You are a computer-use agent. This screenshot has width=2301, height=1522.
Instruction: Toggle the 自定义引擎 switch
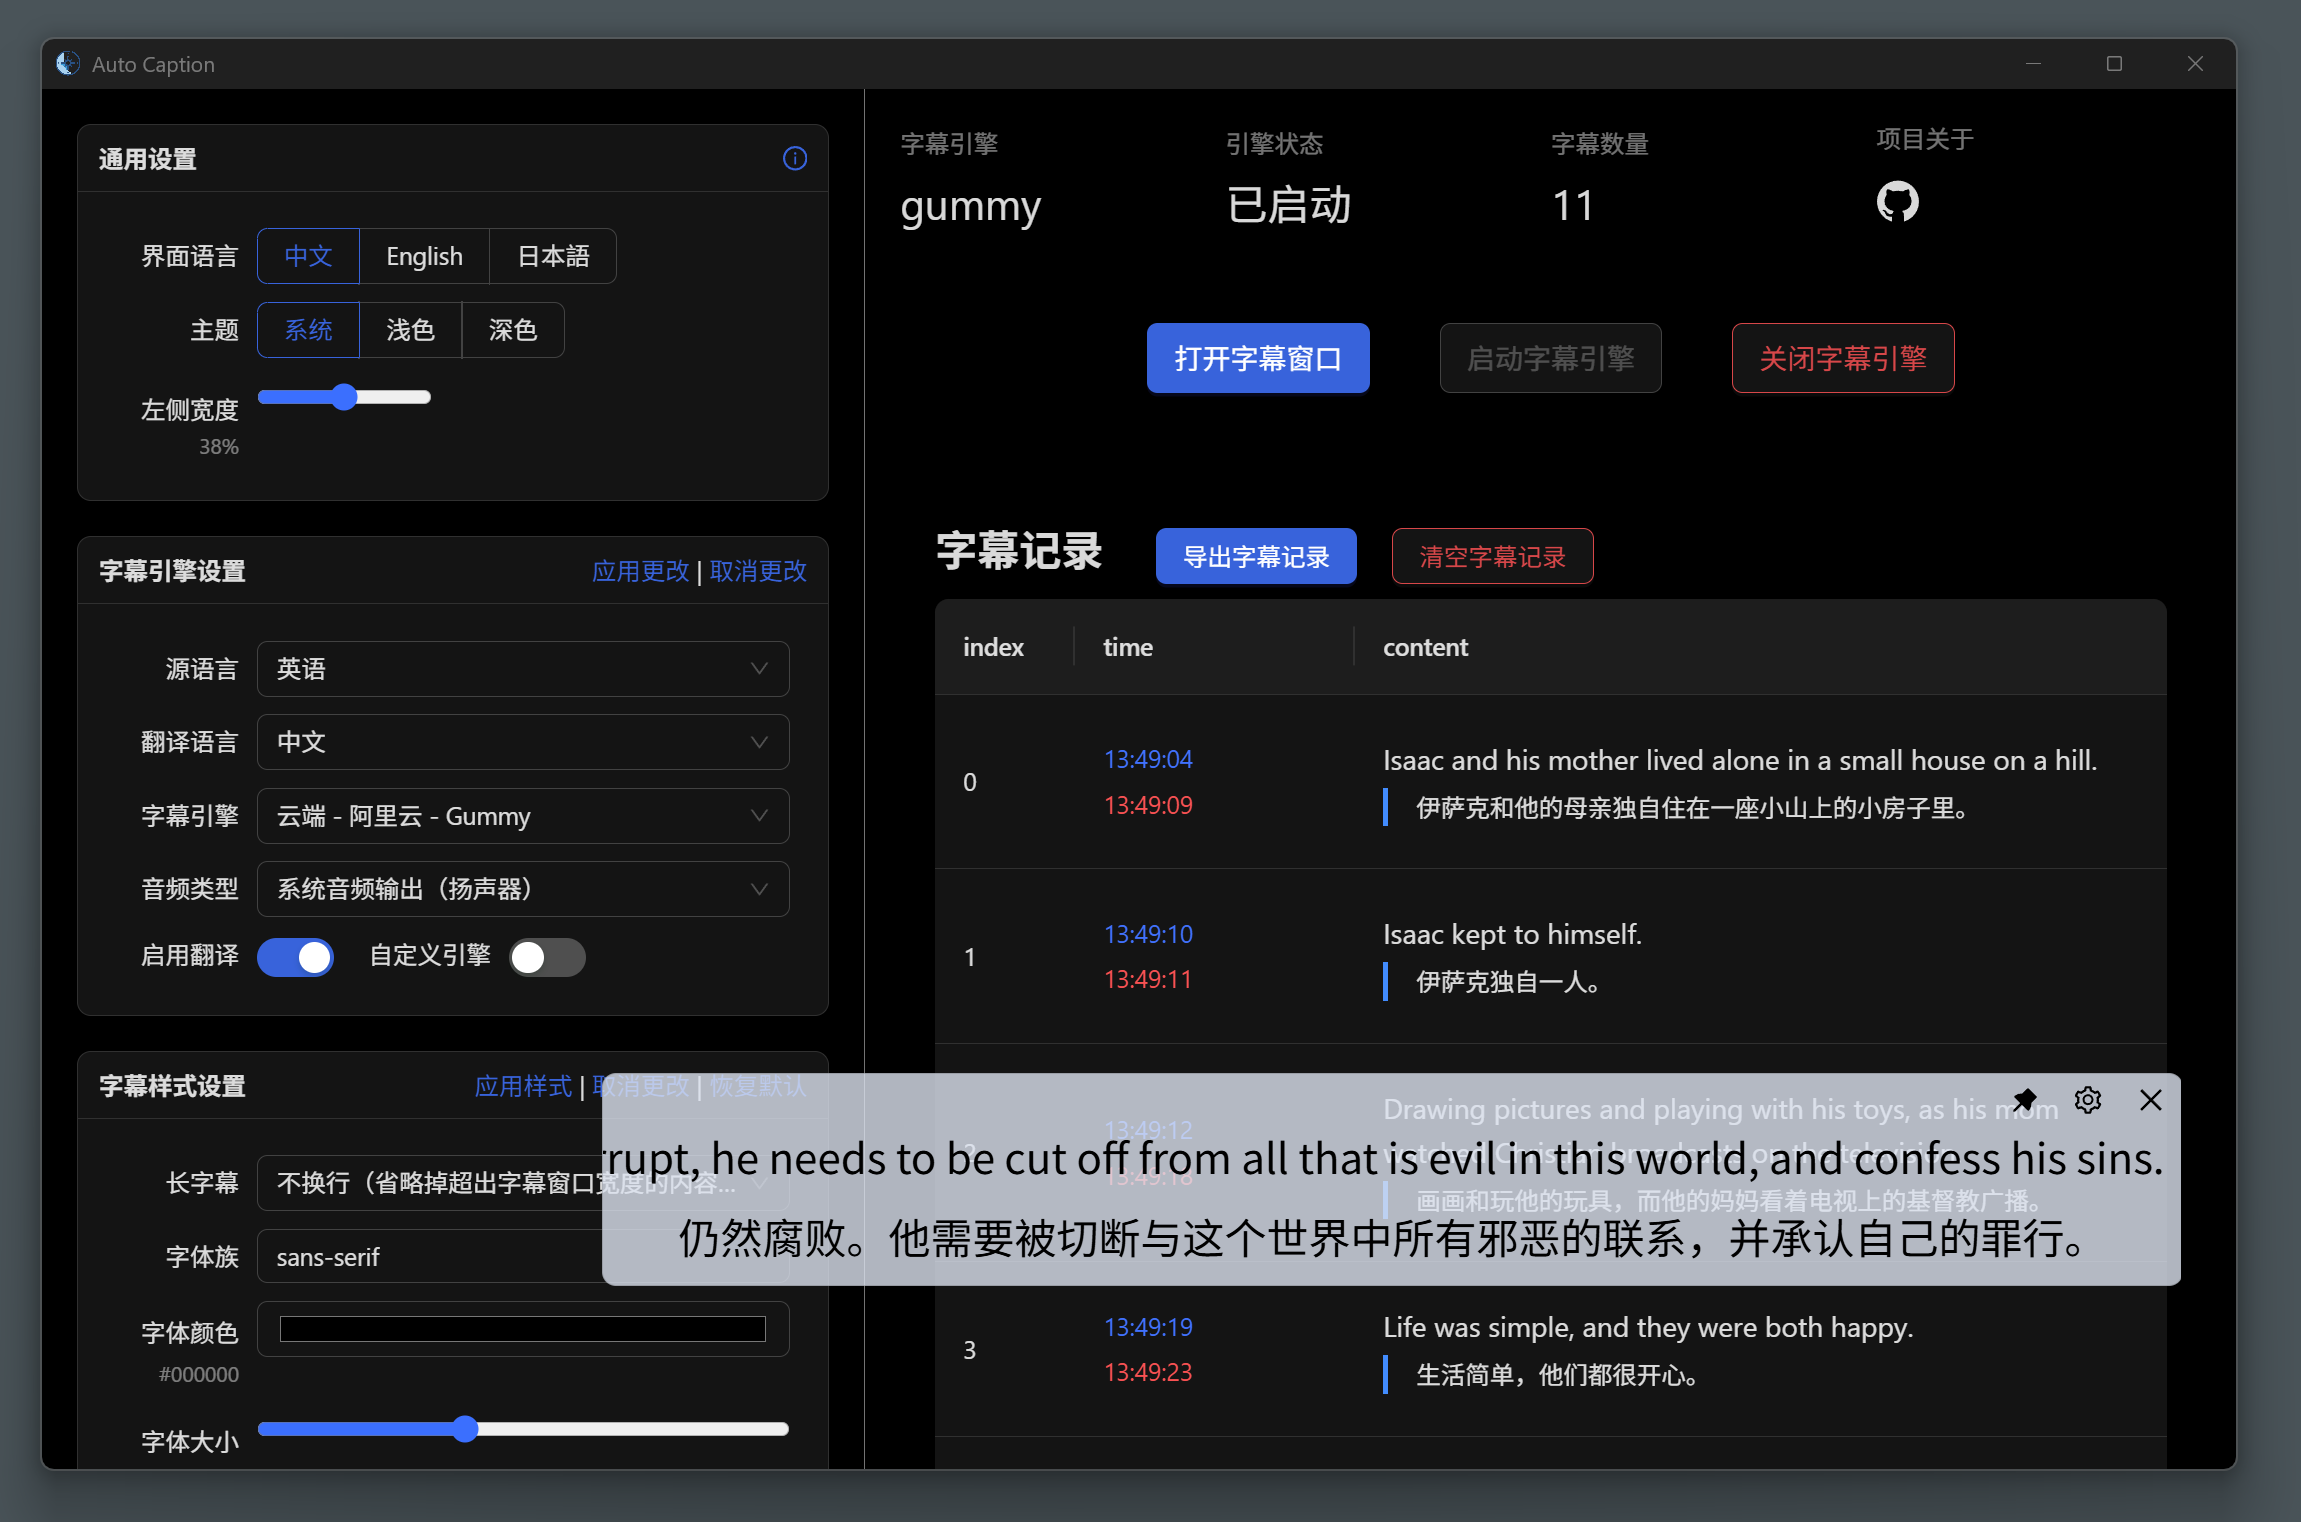547,957
